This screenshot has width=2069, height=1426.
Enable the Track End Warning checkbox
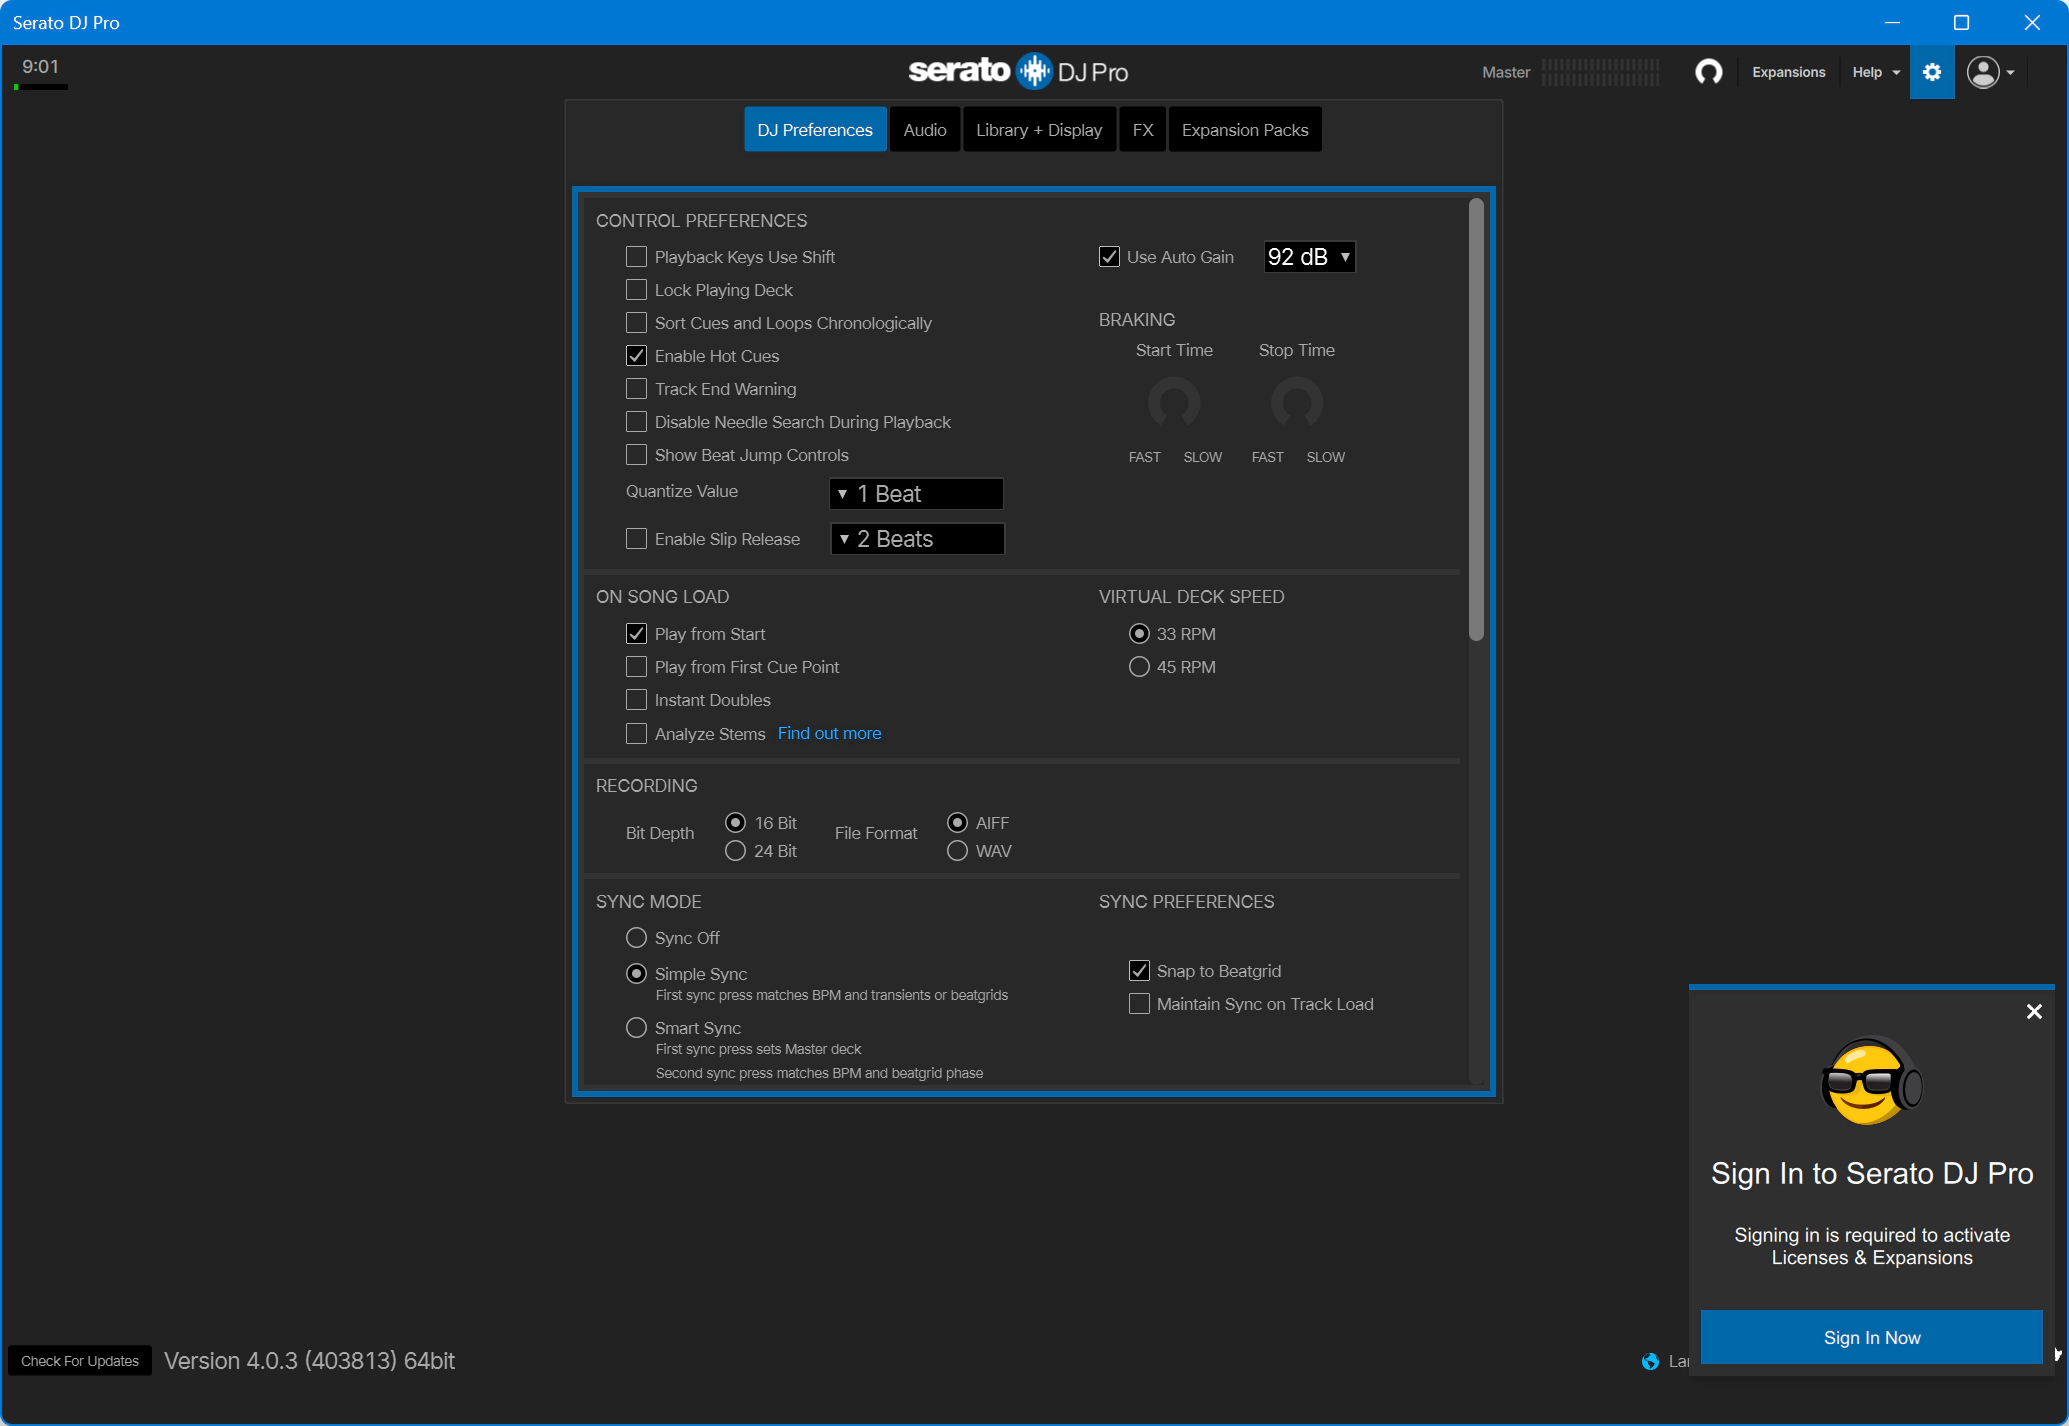point(636,389)
